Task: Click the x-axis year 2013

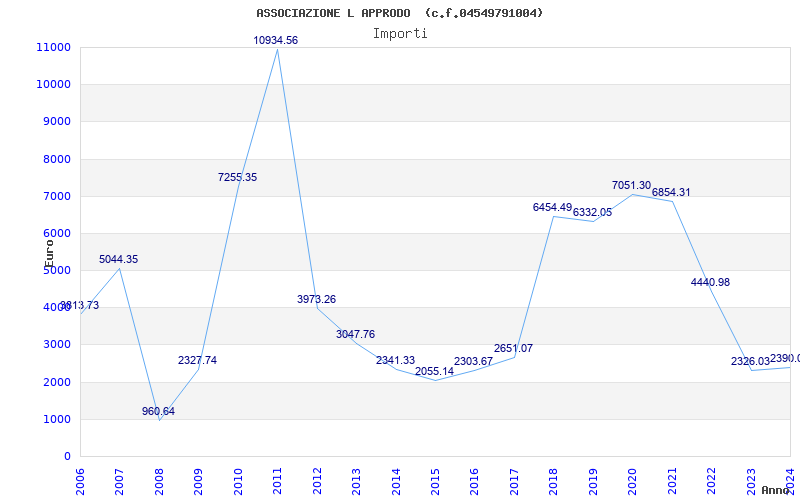Action: click(356, 481)
